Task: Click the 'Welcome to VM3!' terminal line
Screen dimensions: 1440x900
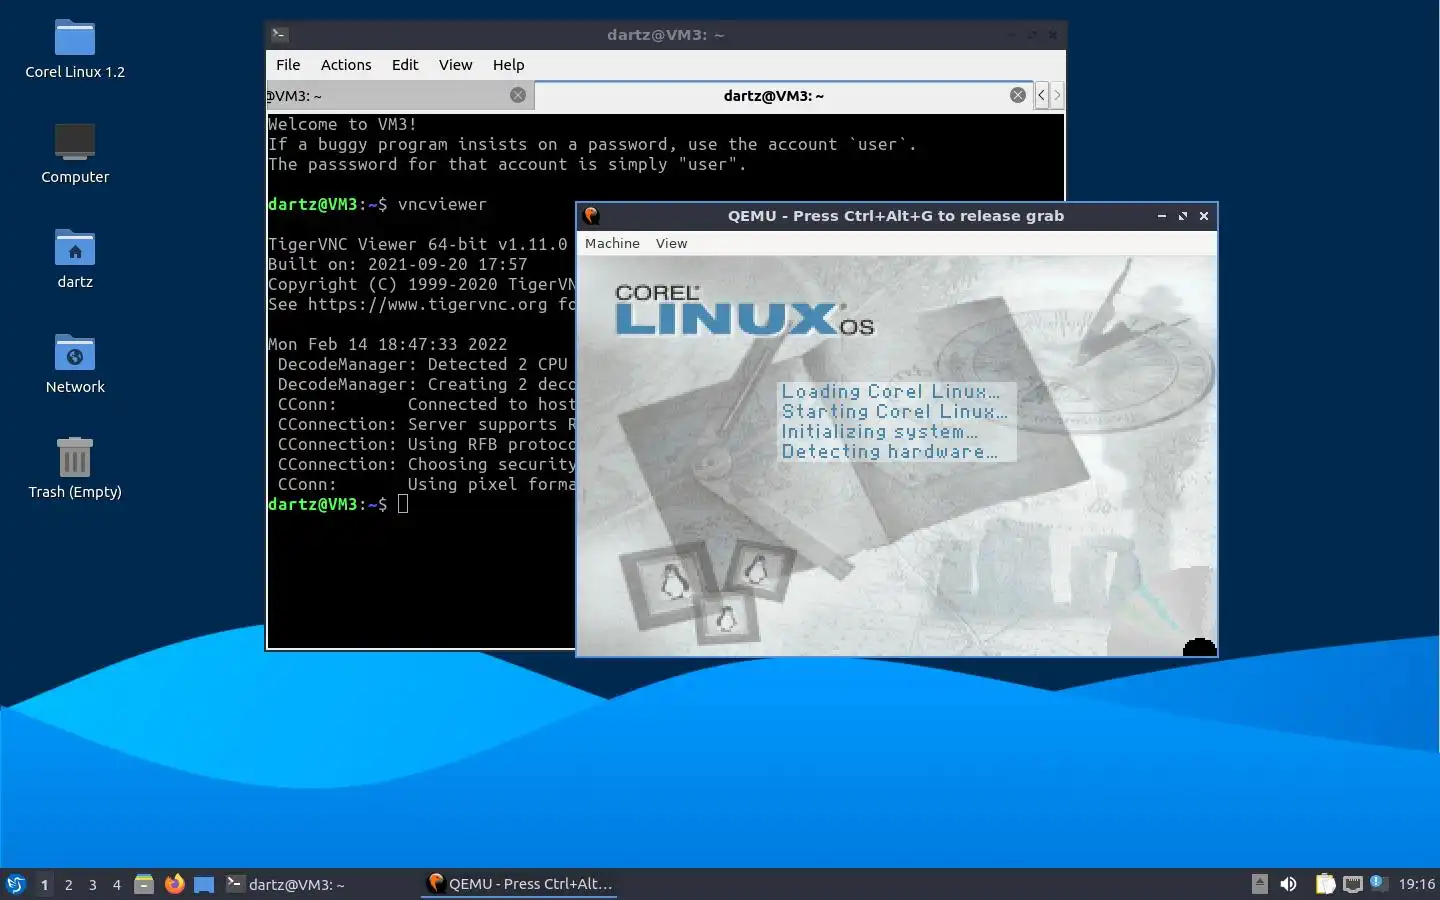Action: pyautogui.click(x=342, y=124)
